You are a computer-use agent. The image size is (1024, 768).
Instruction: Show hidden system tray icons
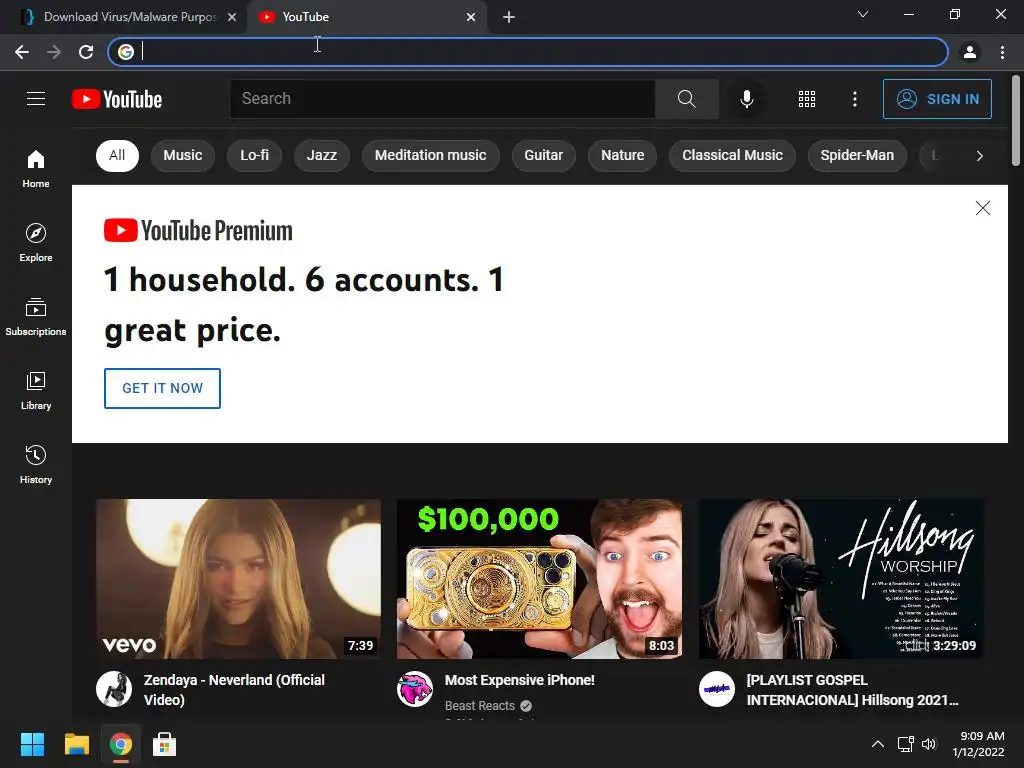click(x=878, y=744)
